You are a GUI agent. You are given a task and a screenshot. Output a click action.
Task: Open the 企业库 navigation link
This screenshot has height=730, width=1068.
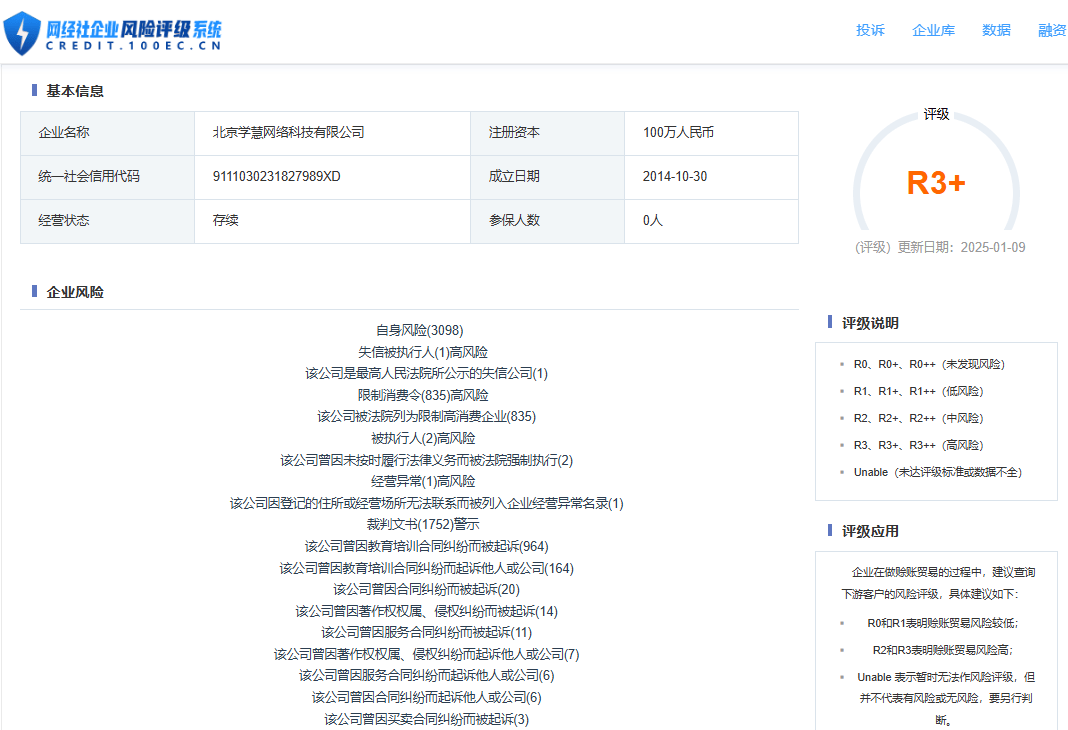(933, 30)
